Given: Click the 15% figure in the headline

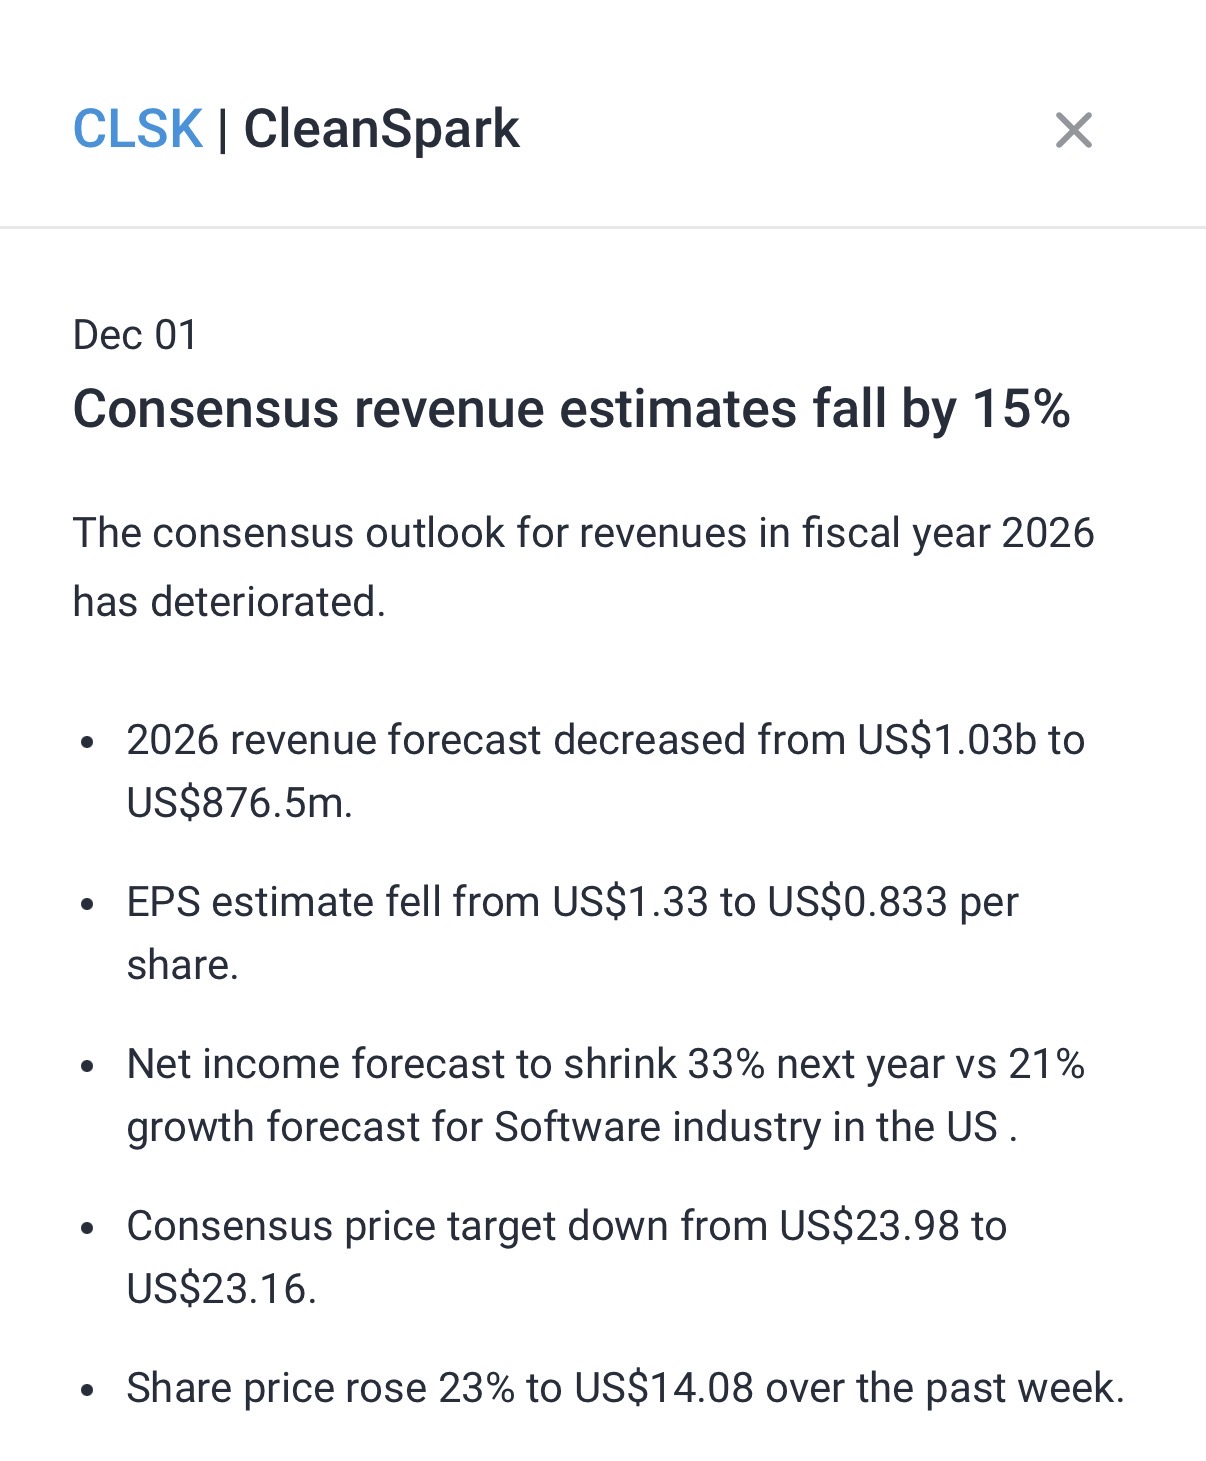Looking at the screenshot, I should click(1021, 409).
